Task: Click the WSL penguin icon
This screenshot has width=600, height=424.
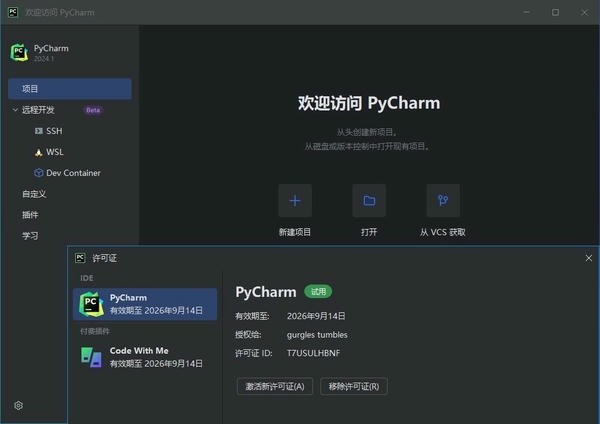Action: pyautogui.click(x=39, y=152)
